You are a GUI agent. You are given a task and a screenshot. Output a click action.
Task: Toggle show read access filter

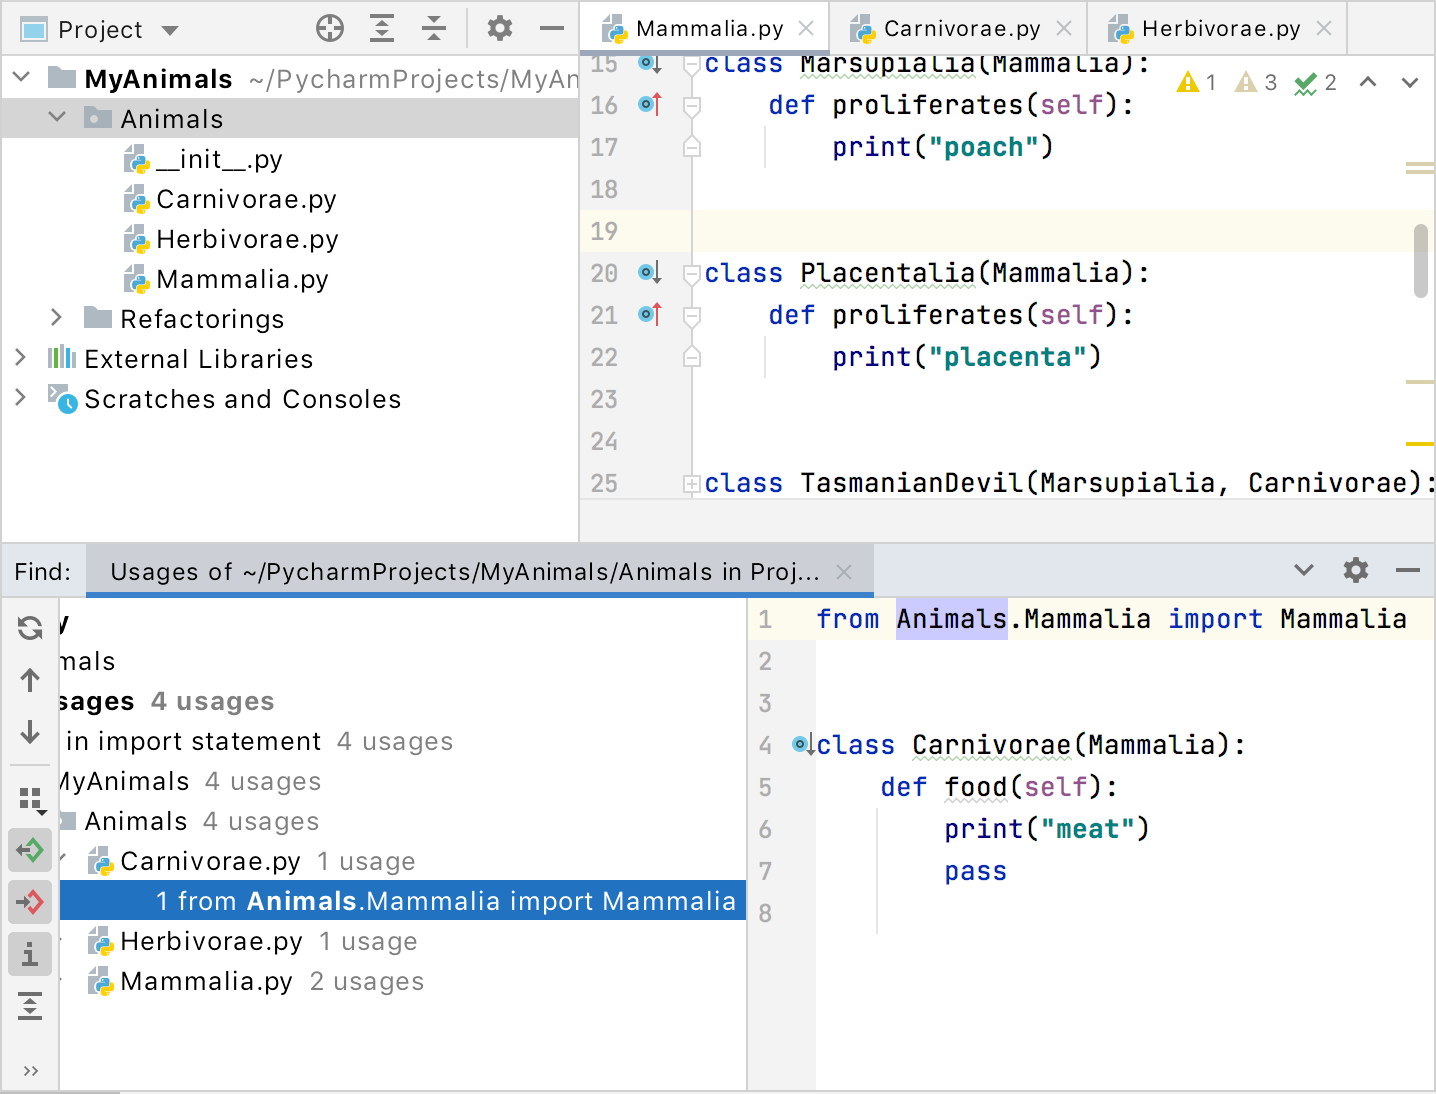point(30,851)
